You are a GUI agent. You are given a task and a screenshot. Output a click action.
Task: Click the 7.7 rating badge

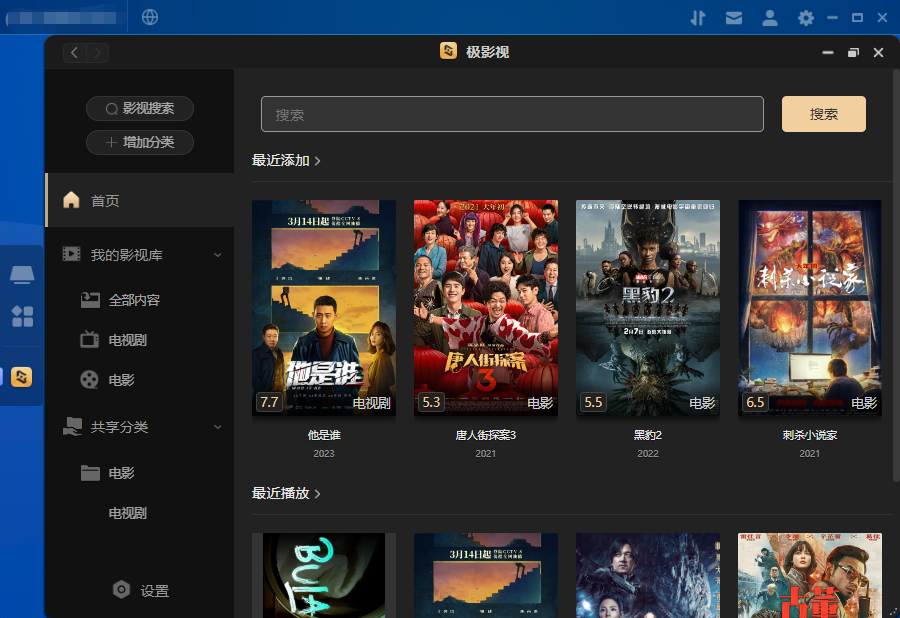coord(269,402)
